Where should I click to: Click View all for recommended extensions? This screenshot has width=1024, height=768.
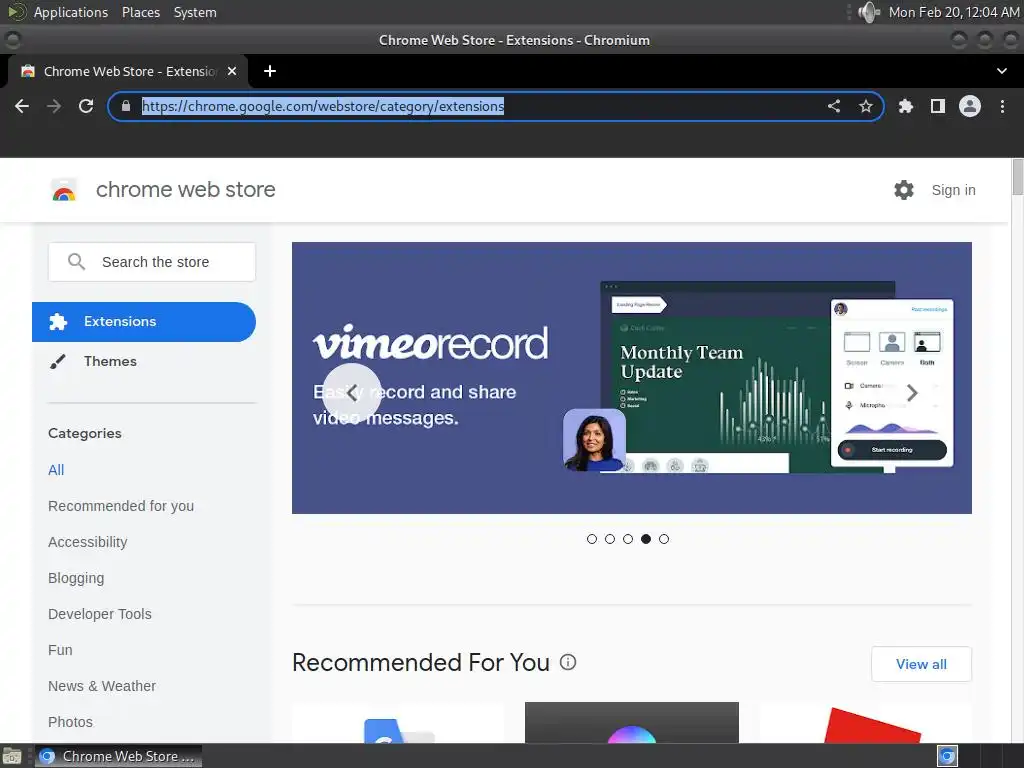(921, 664)
